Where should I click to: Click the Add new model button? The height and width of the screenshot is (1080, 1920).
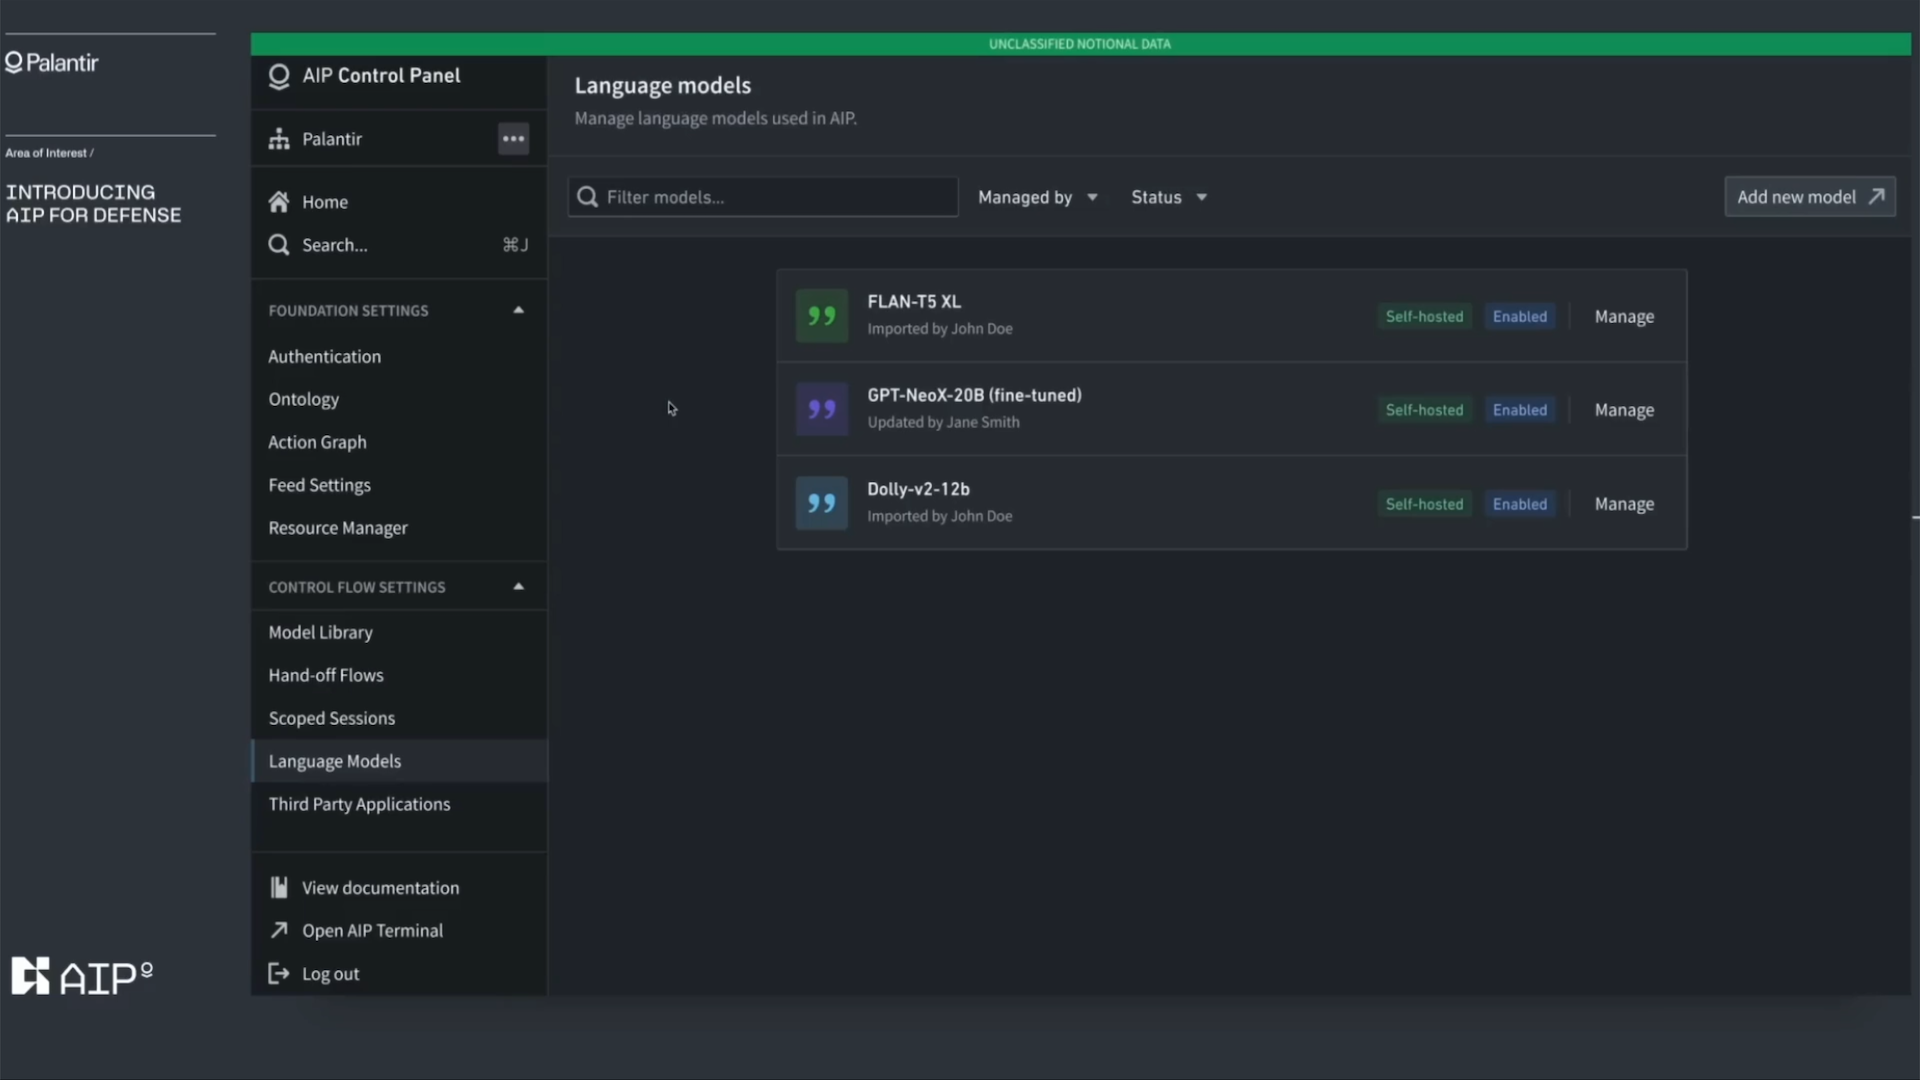point(1809,197)
